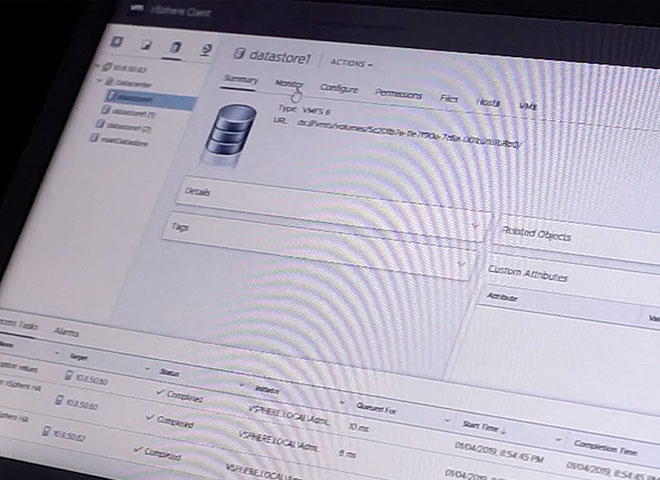
Task: Click the vsanDatastore row icon
Action: pos(94,138)
